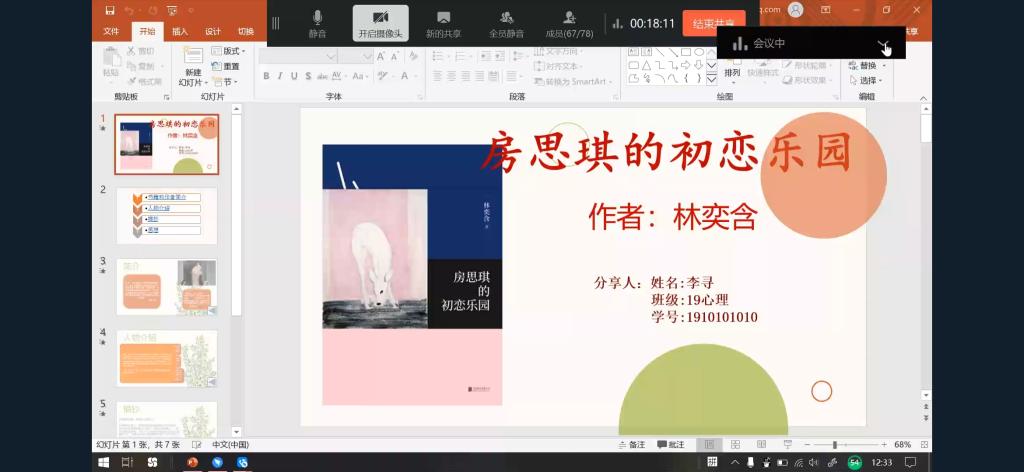Switch to the 插入 ribbon tab
The image size is (1024, 472).
180,31
